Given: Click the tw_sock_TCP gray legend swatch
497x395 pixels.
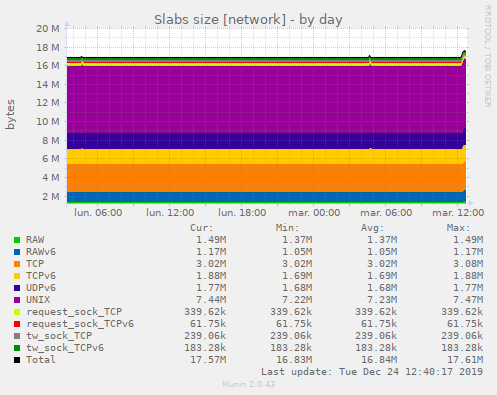Looking at the screenshot, I should pyautogui.click(x=17, y=336).
